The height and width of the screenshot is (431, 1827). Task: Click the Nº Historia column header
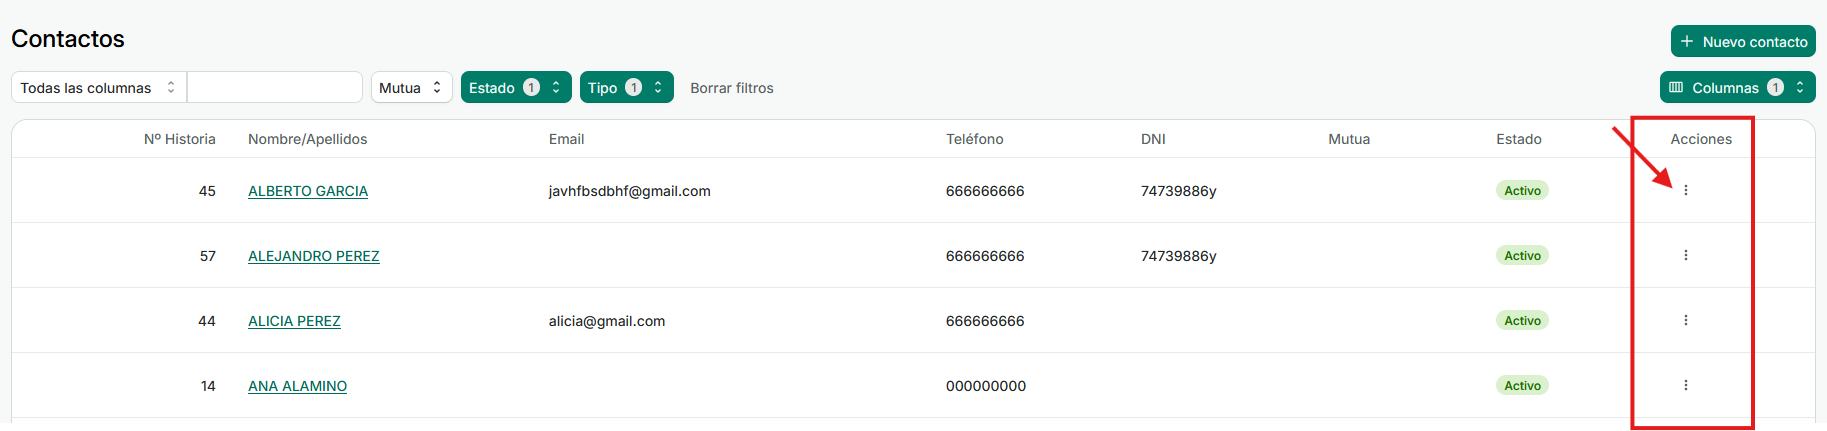179,139
